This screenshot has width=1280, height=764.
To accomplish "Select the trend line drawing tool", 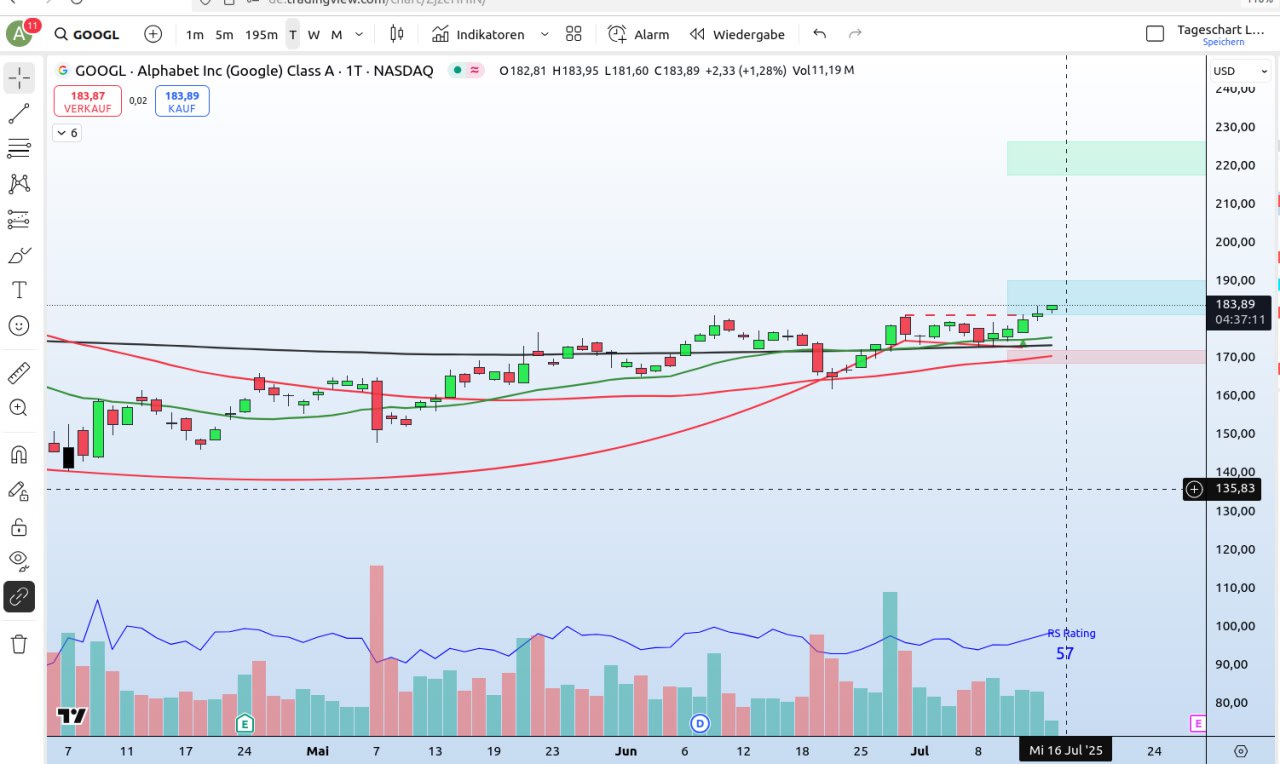I will [18, 114].
